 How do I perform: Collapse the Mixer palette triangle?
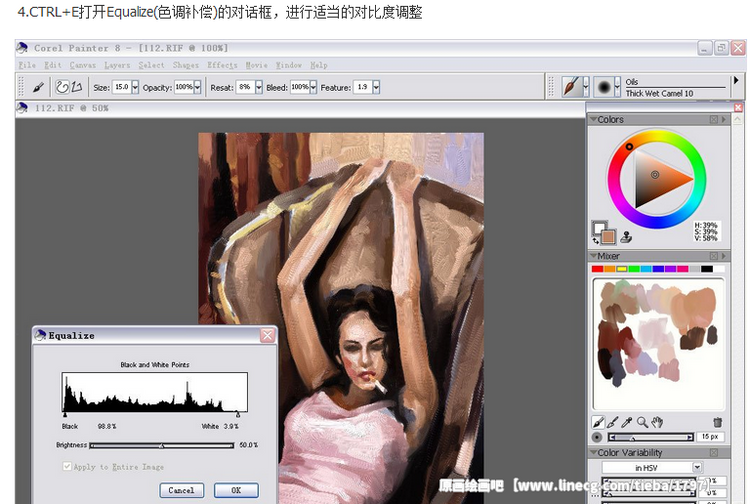(x=593, y=256)
